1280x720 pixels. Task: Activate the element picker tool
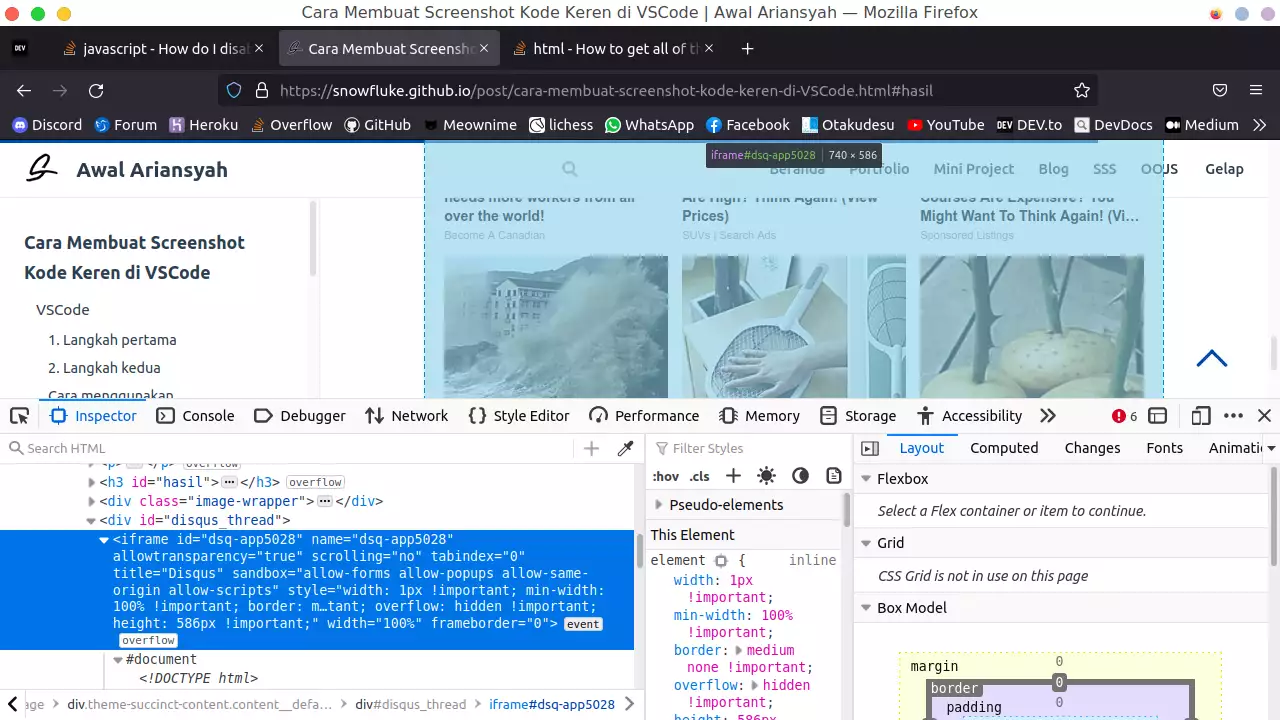point(19,416)
